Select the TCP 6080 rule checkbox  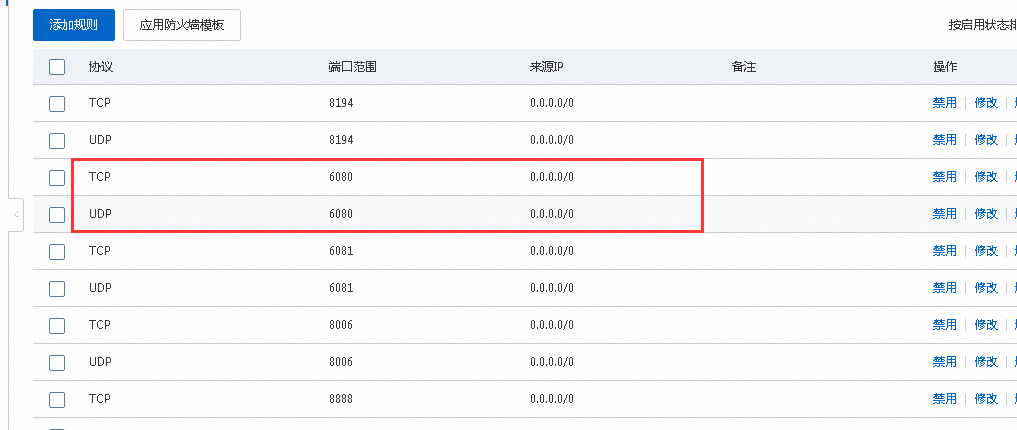point(57,178)
